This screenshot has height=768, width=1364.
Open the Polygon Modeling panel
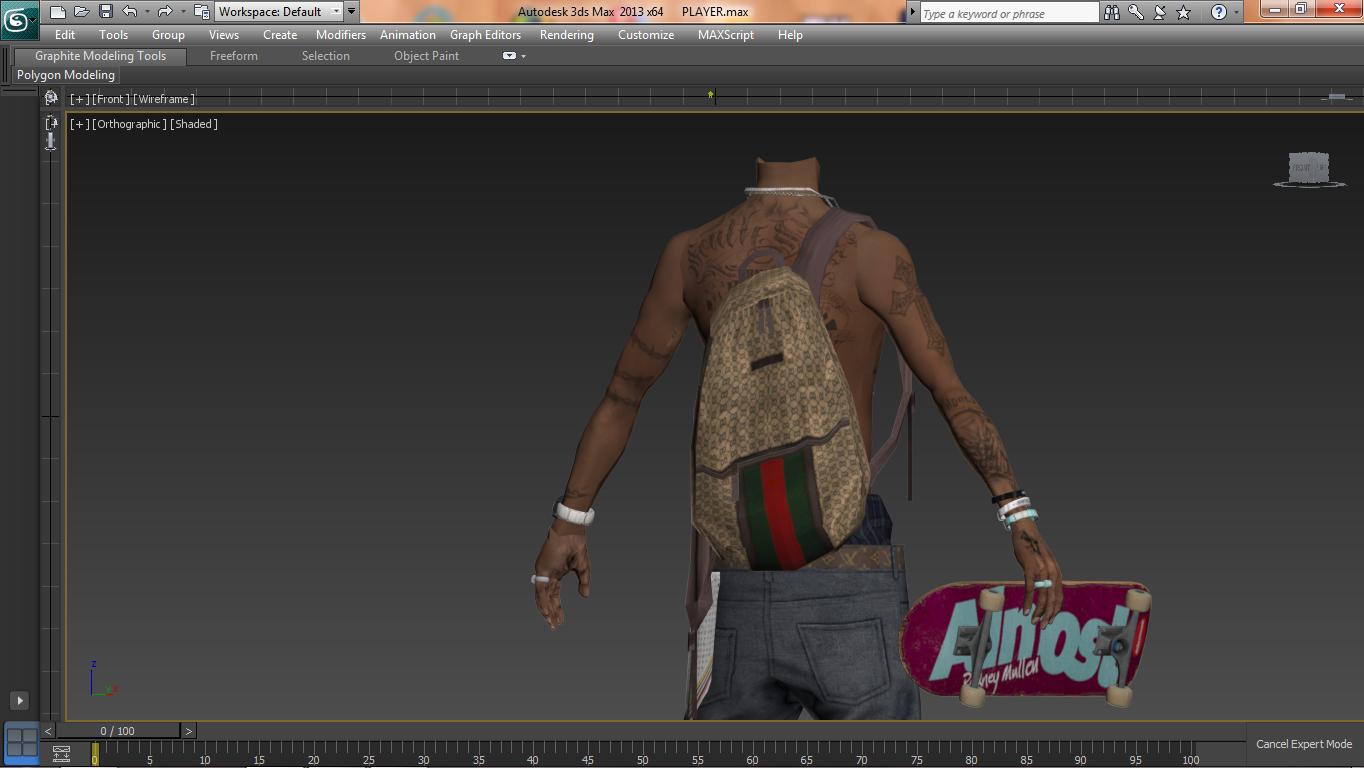point(66,75)
